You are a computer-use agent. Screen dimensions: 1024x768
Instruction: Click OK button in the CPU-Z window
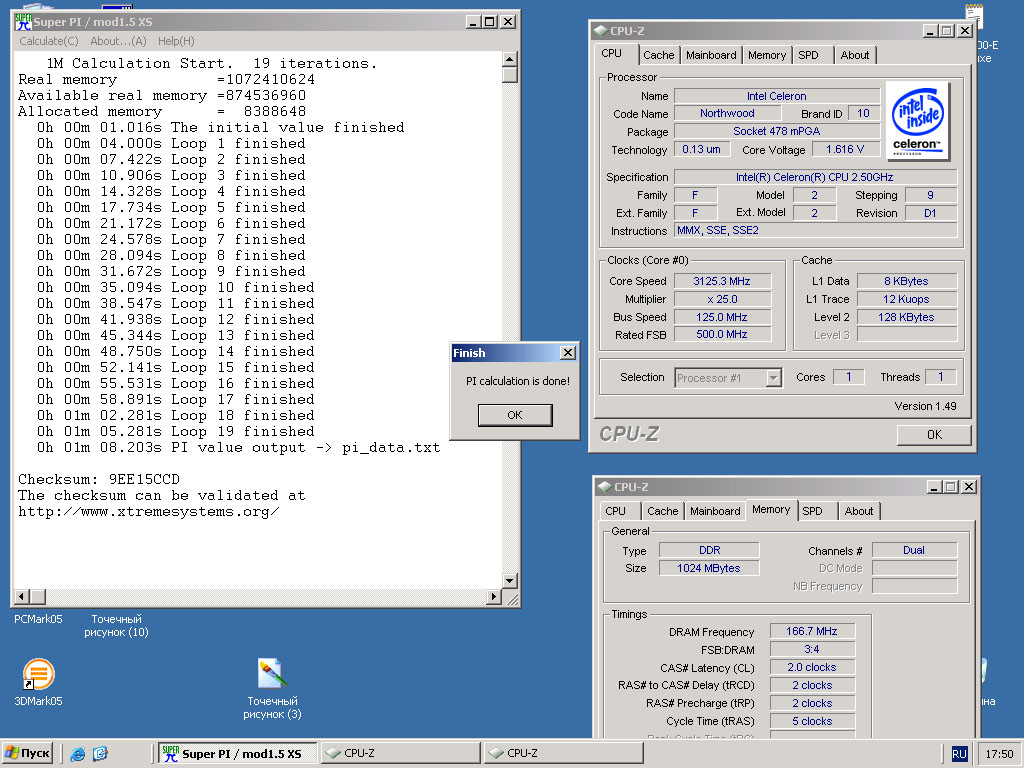934,435
